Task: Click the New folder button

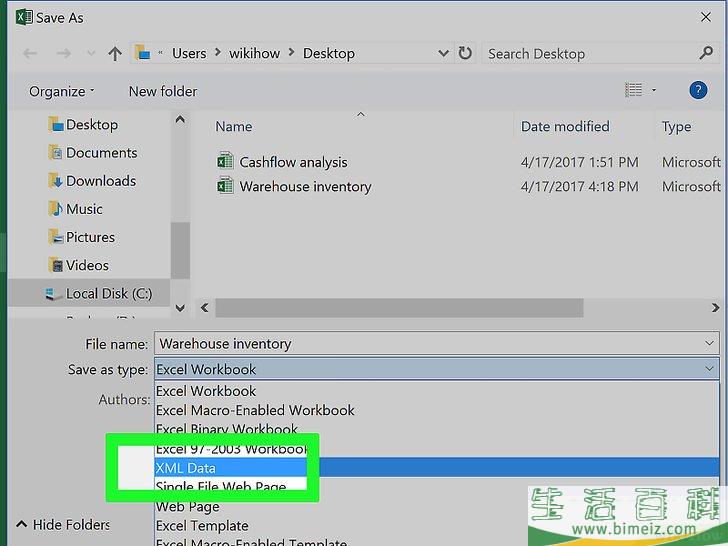Action: (x=163, y=91)
